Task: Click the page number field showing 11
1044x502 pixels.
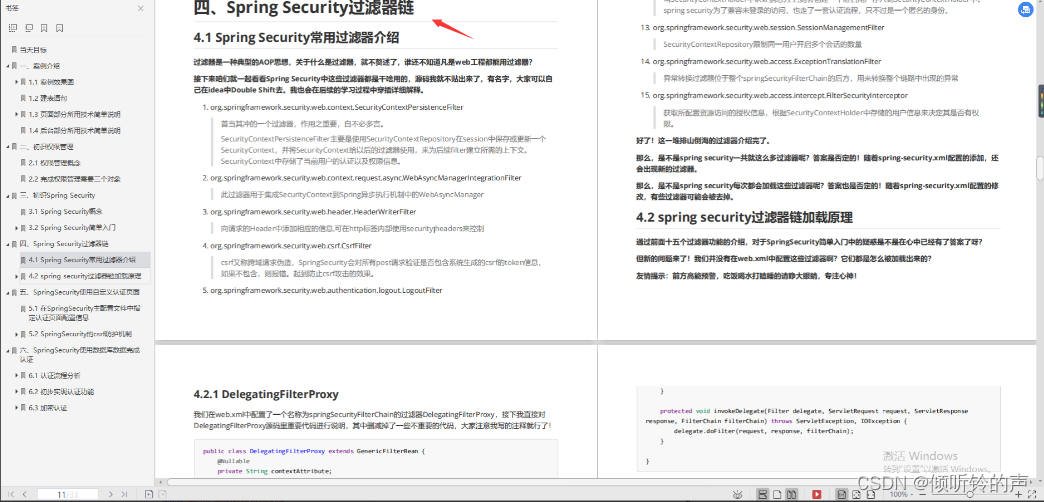Action: pyautogui.click(x=68, y=494)
